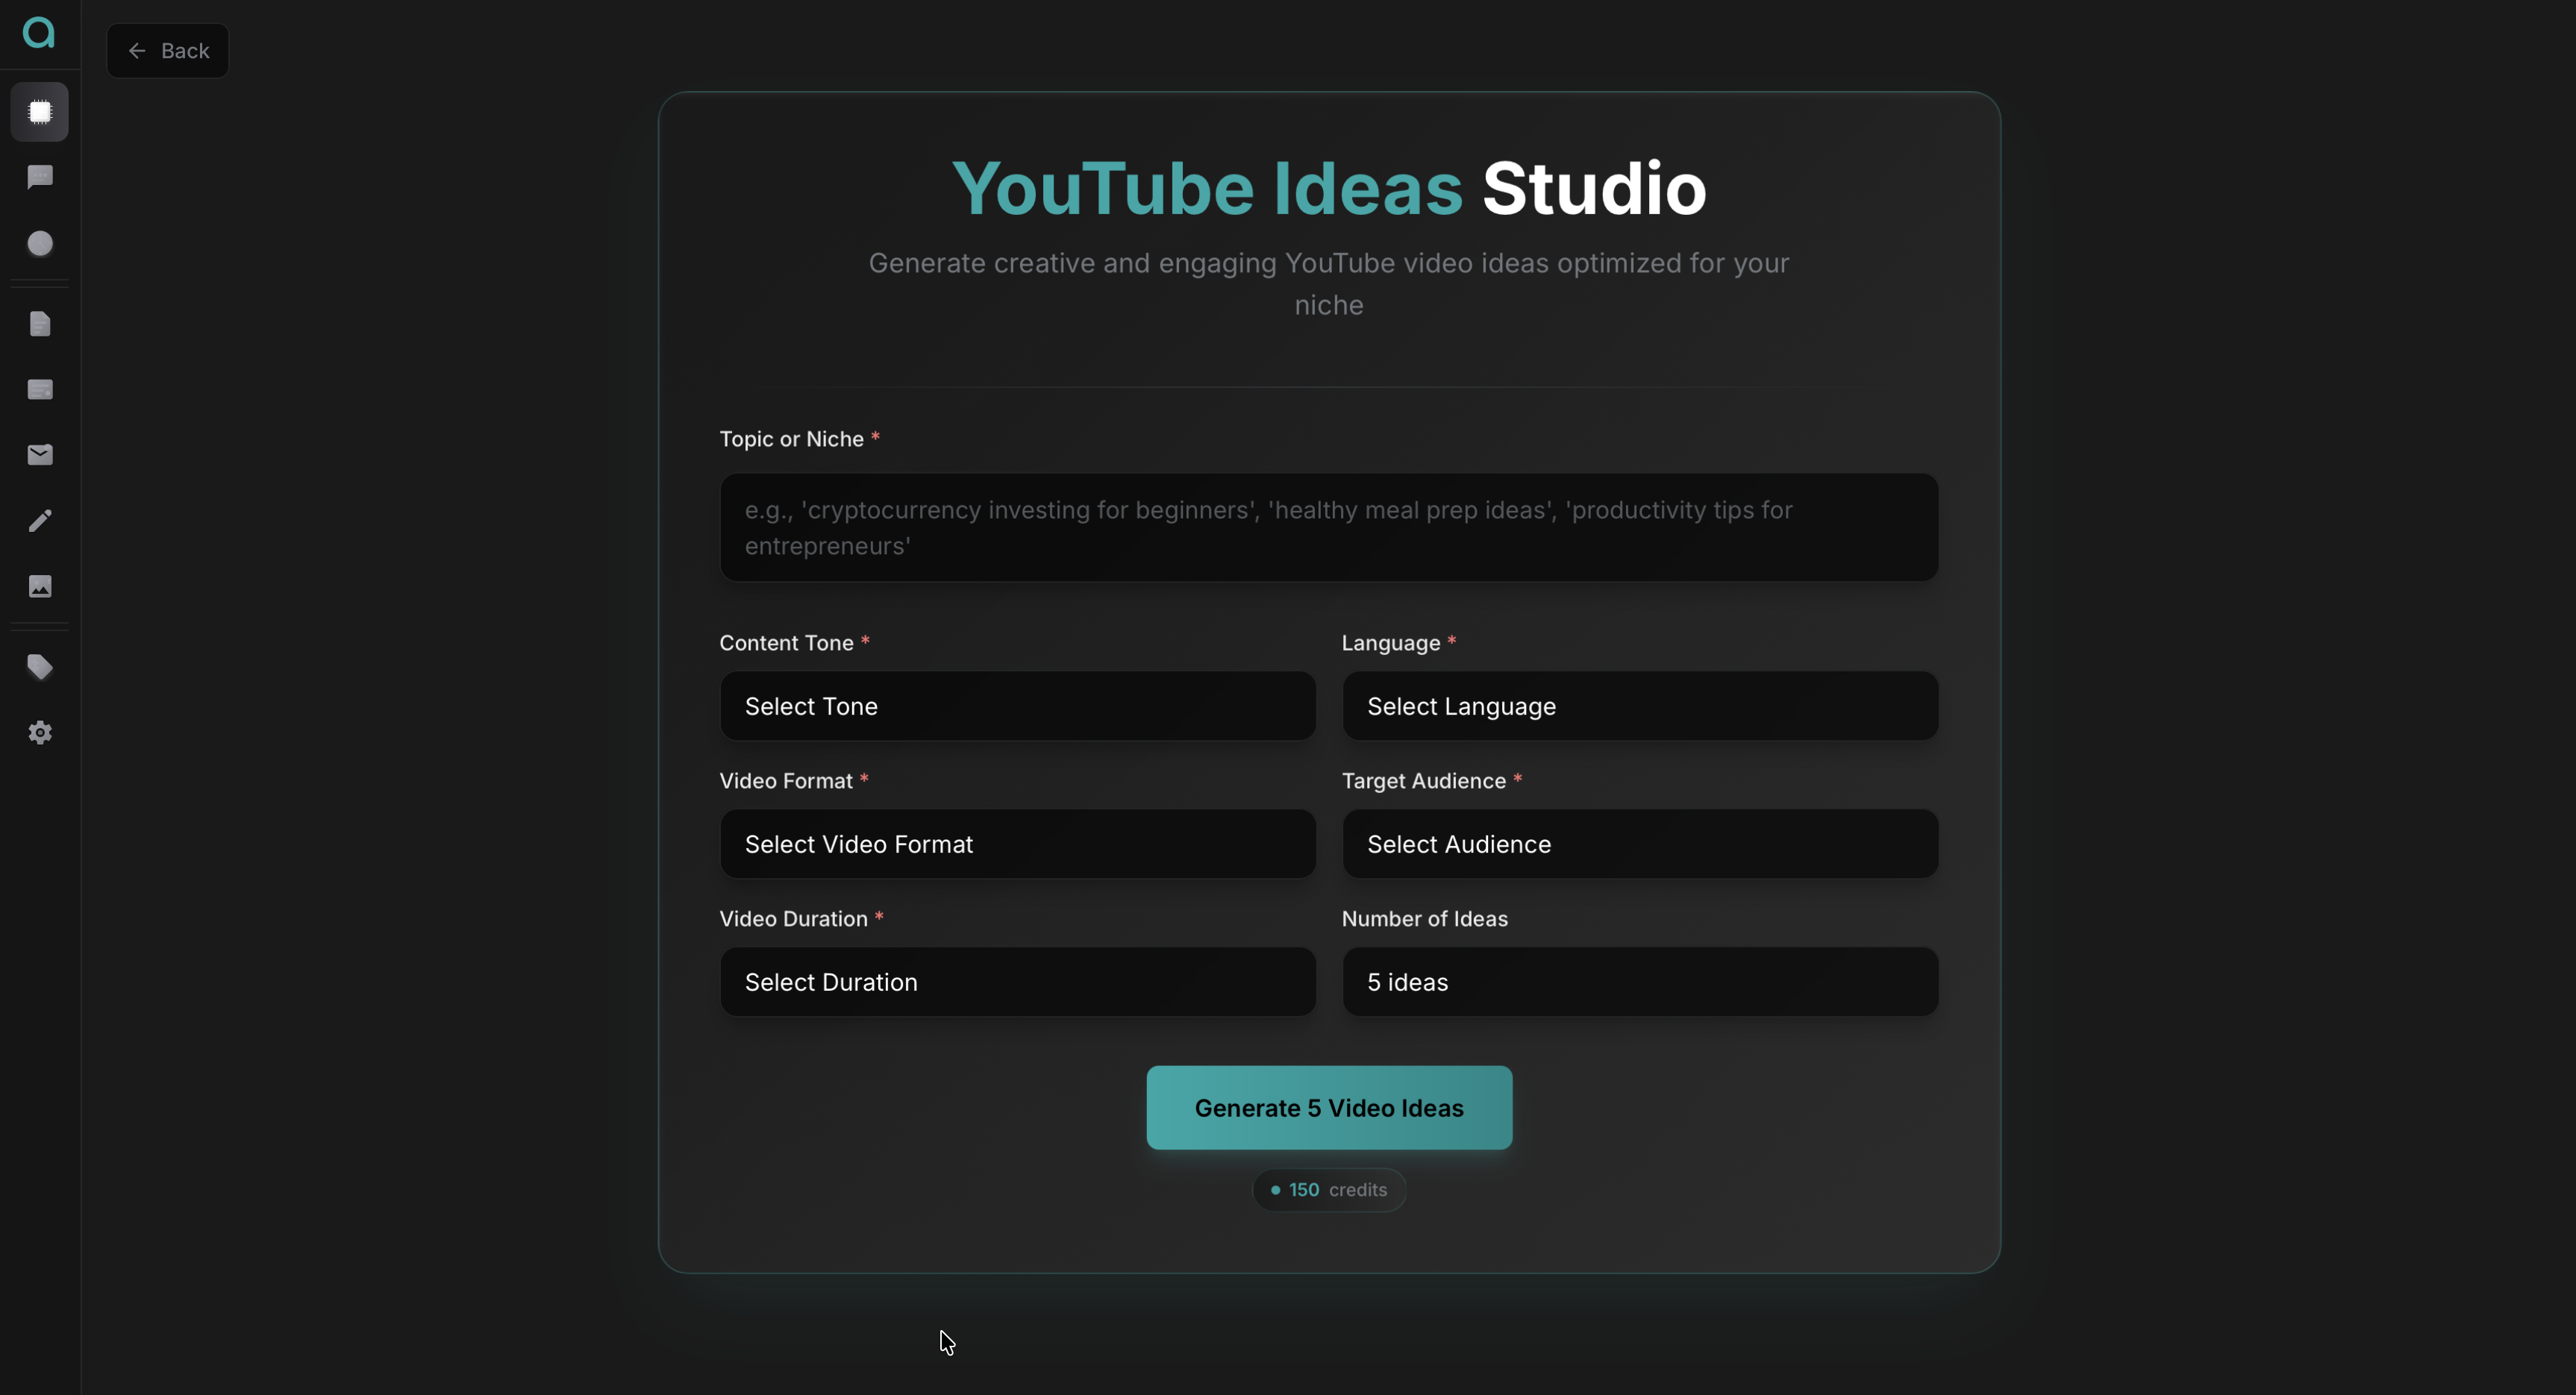
Task: Open the image tool in the sidebar
Action: pos(40,586)
